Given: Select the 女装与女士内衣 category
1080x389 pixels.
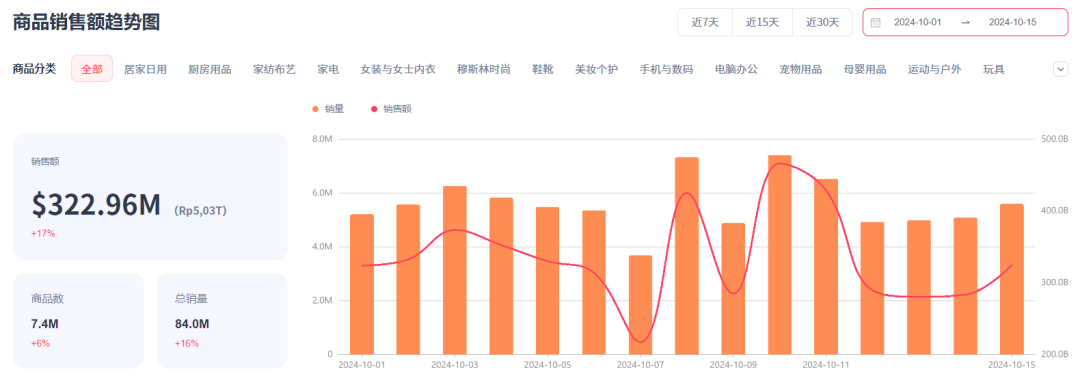Looking at the screenshot, I should click(398, 69).
